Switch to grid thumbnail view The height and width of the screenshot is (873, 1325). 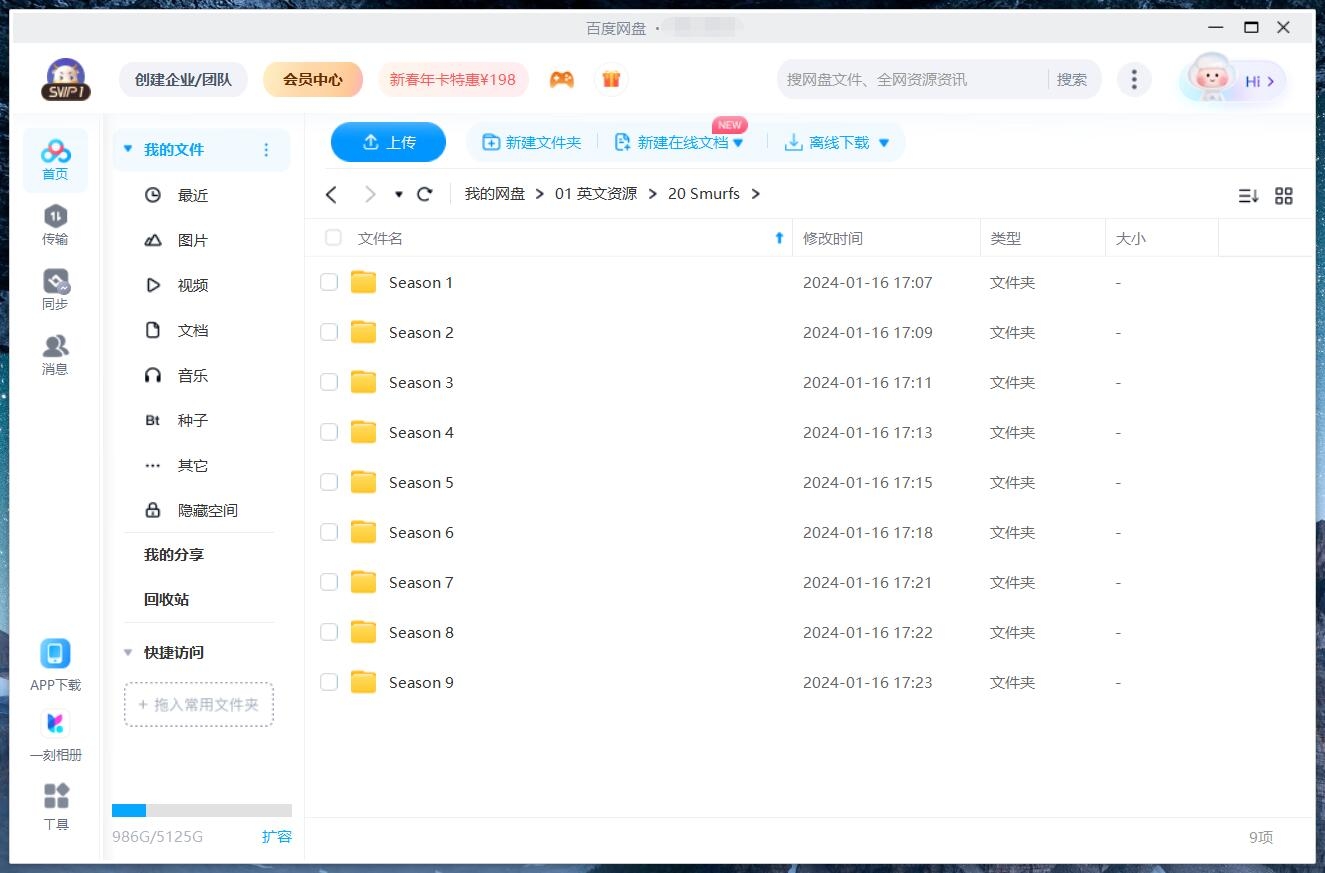[x=1284, y=196]
